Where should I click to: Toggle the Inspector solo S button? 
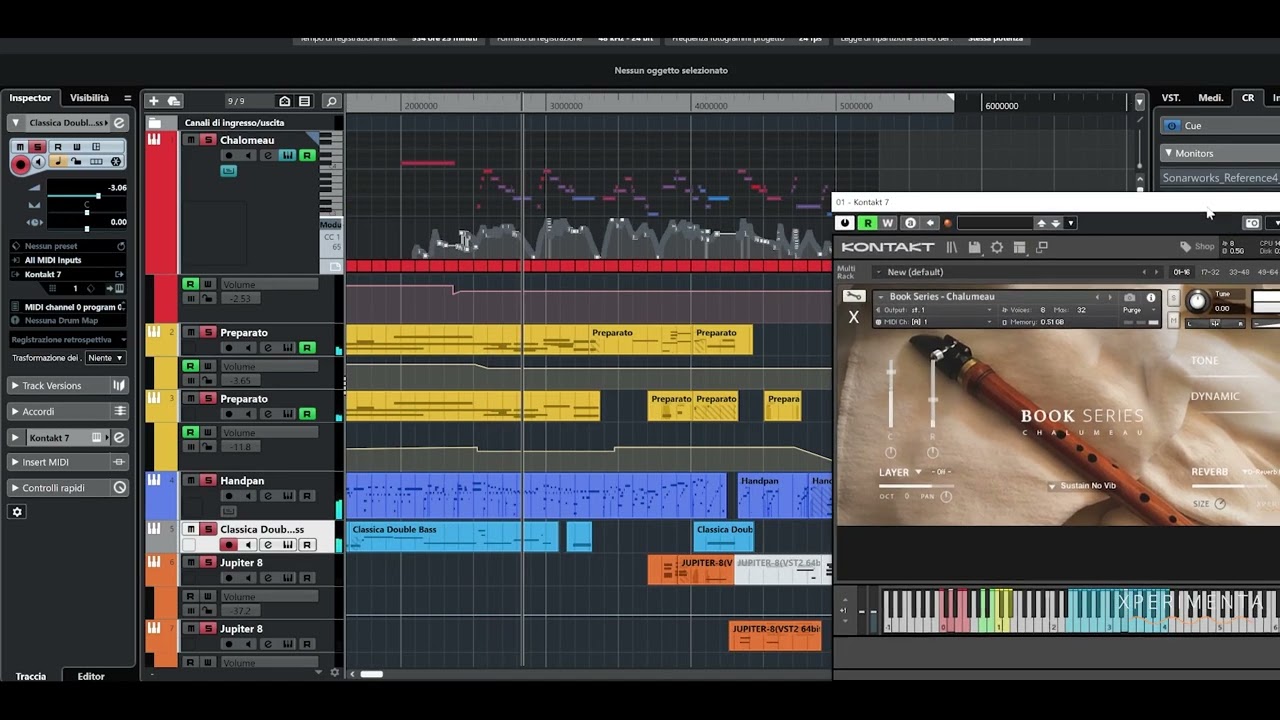(38, 147)
